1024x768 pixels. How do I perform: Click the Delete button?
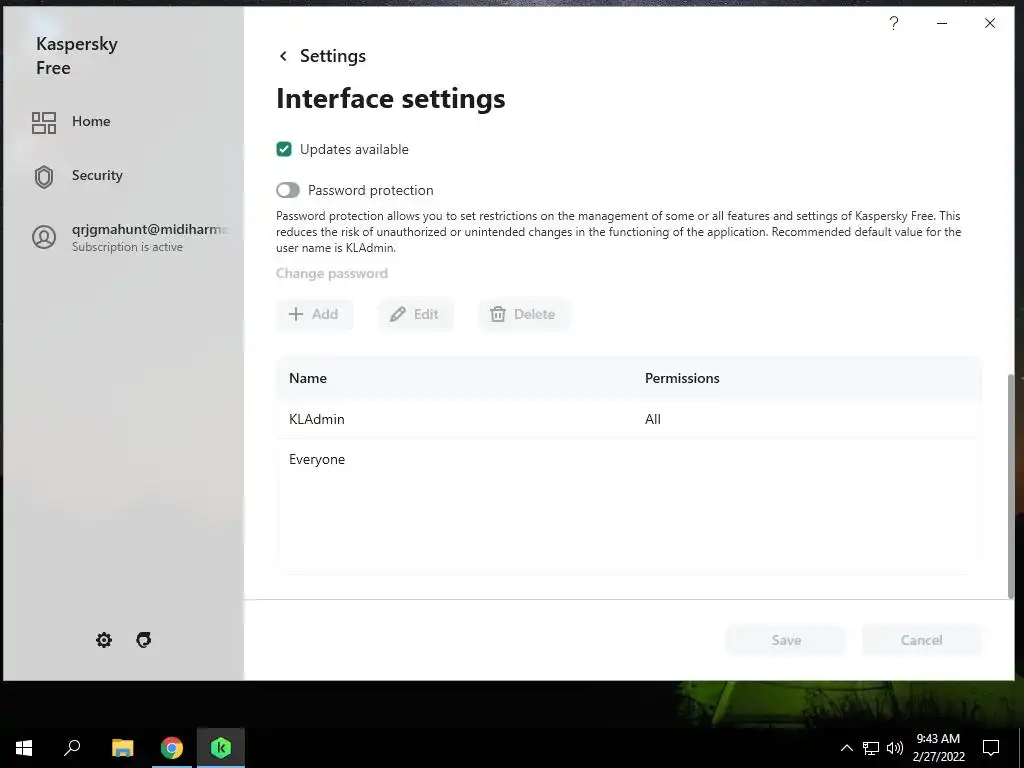pos(523,314)
